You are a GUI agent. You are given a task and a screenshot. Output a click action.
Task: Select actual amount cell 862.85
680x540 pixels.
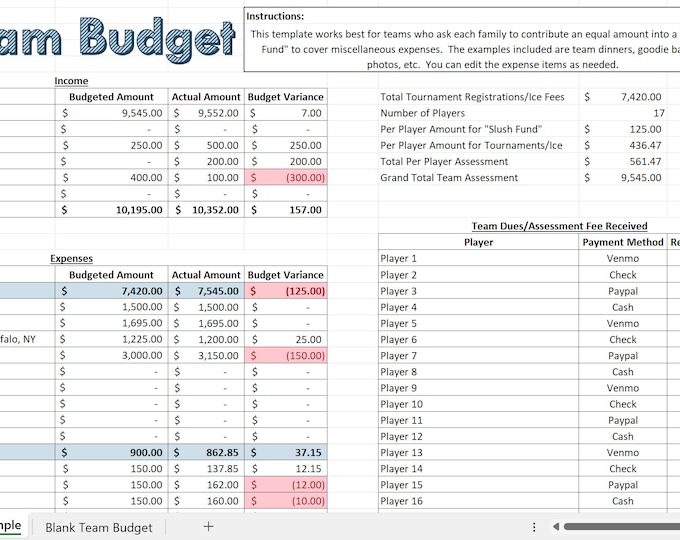206,452
